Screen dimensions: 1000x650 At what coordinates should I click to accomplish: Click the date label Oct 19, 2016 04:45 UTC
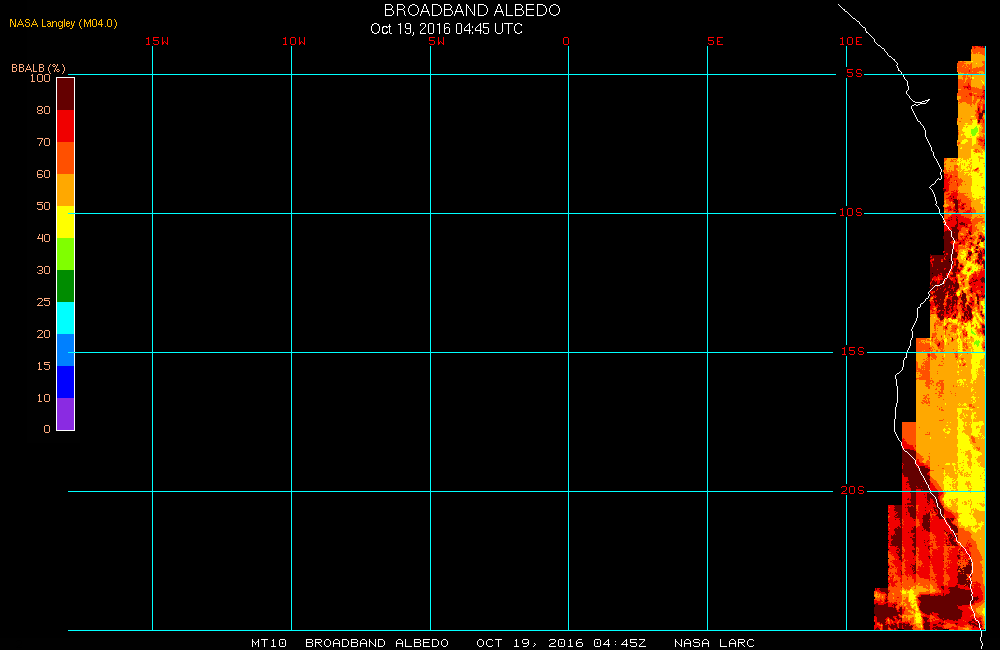(446, 29)
